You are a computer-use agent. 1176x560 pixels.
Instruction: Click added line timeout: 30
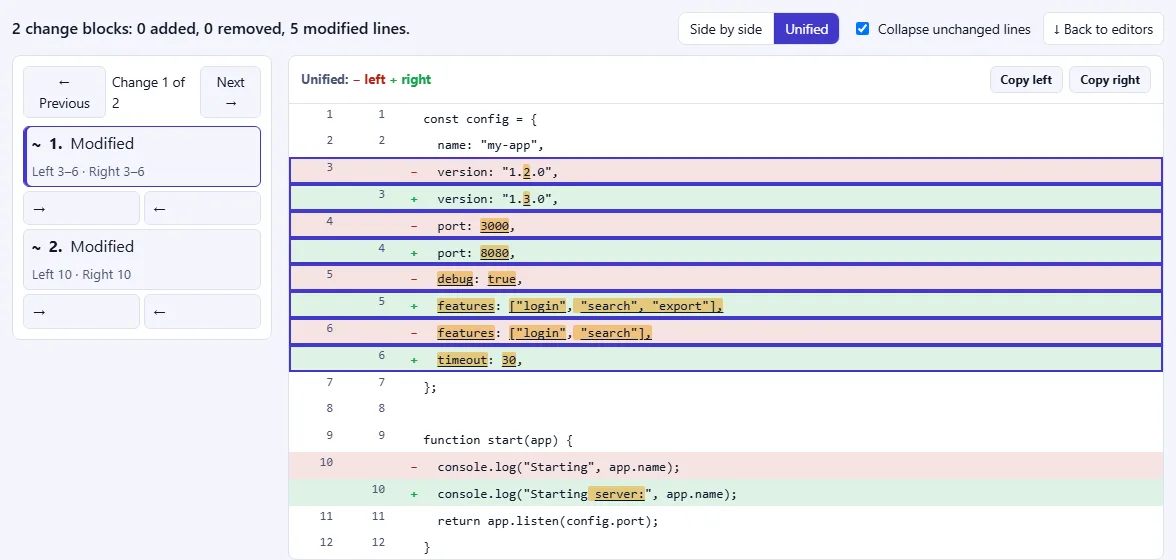(x=726, y=360)
